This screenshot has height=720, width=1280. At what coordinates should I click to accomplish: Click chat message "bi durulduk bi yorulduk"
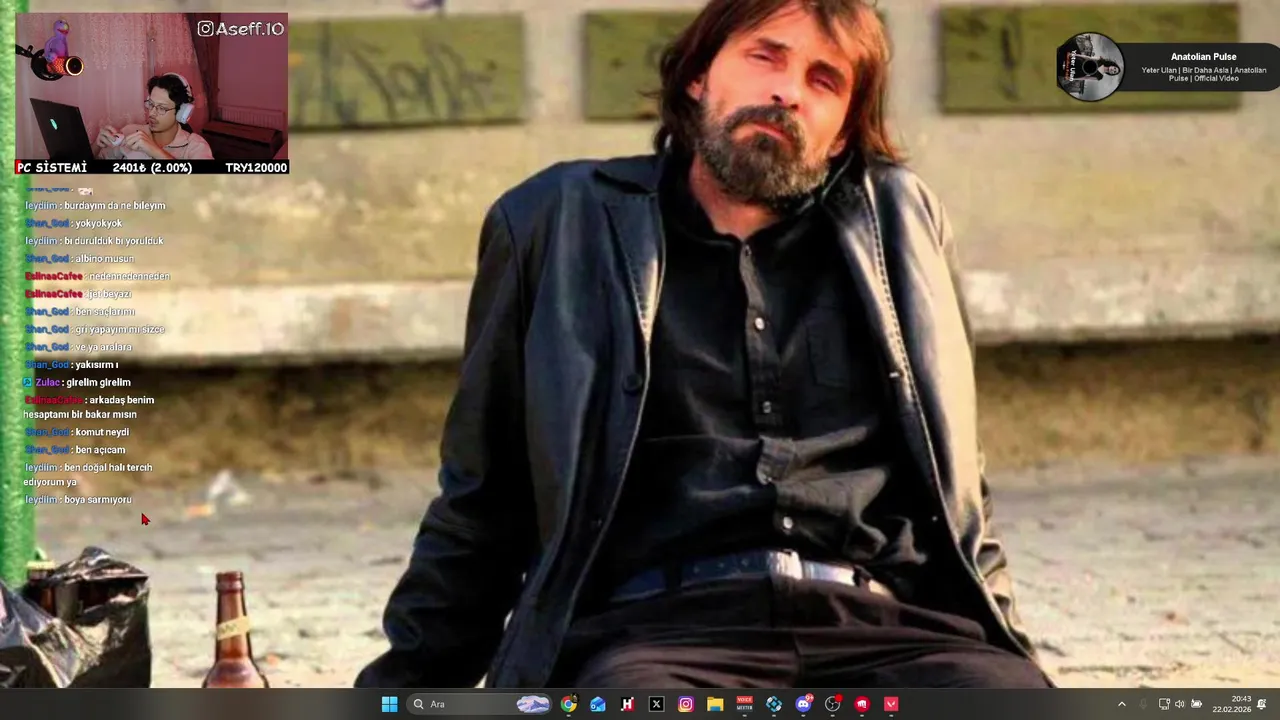(x=114, y=241)
